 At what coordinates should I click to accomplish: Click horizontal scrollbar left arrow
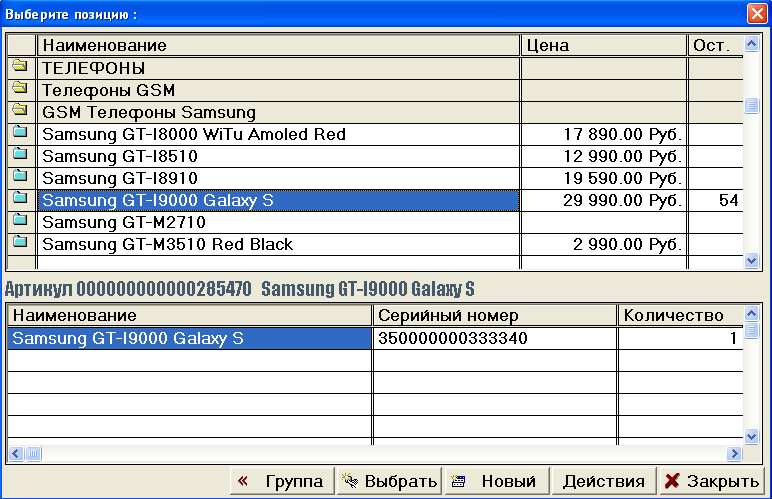click(x=16, y=453)
